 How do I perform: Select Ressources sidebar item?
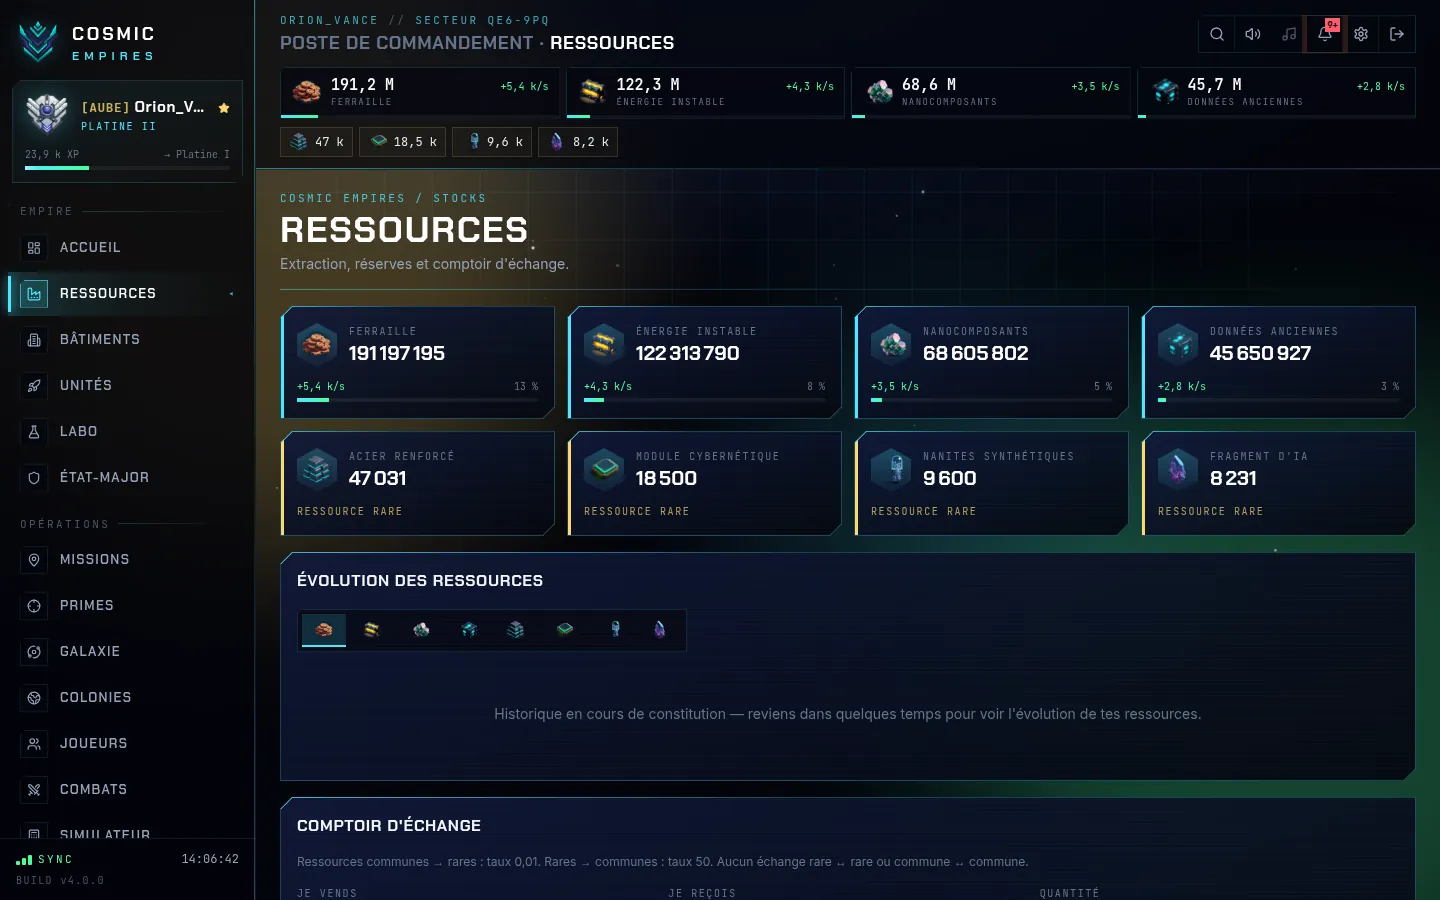point(127,293)
